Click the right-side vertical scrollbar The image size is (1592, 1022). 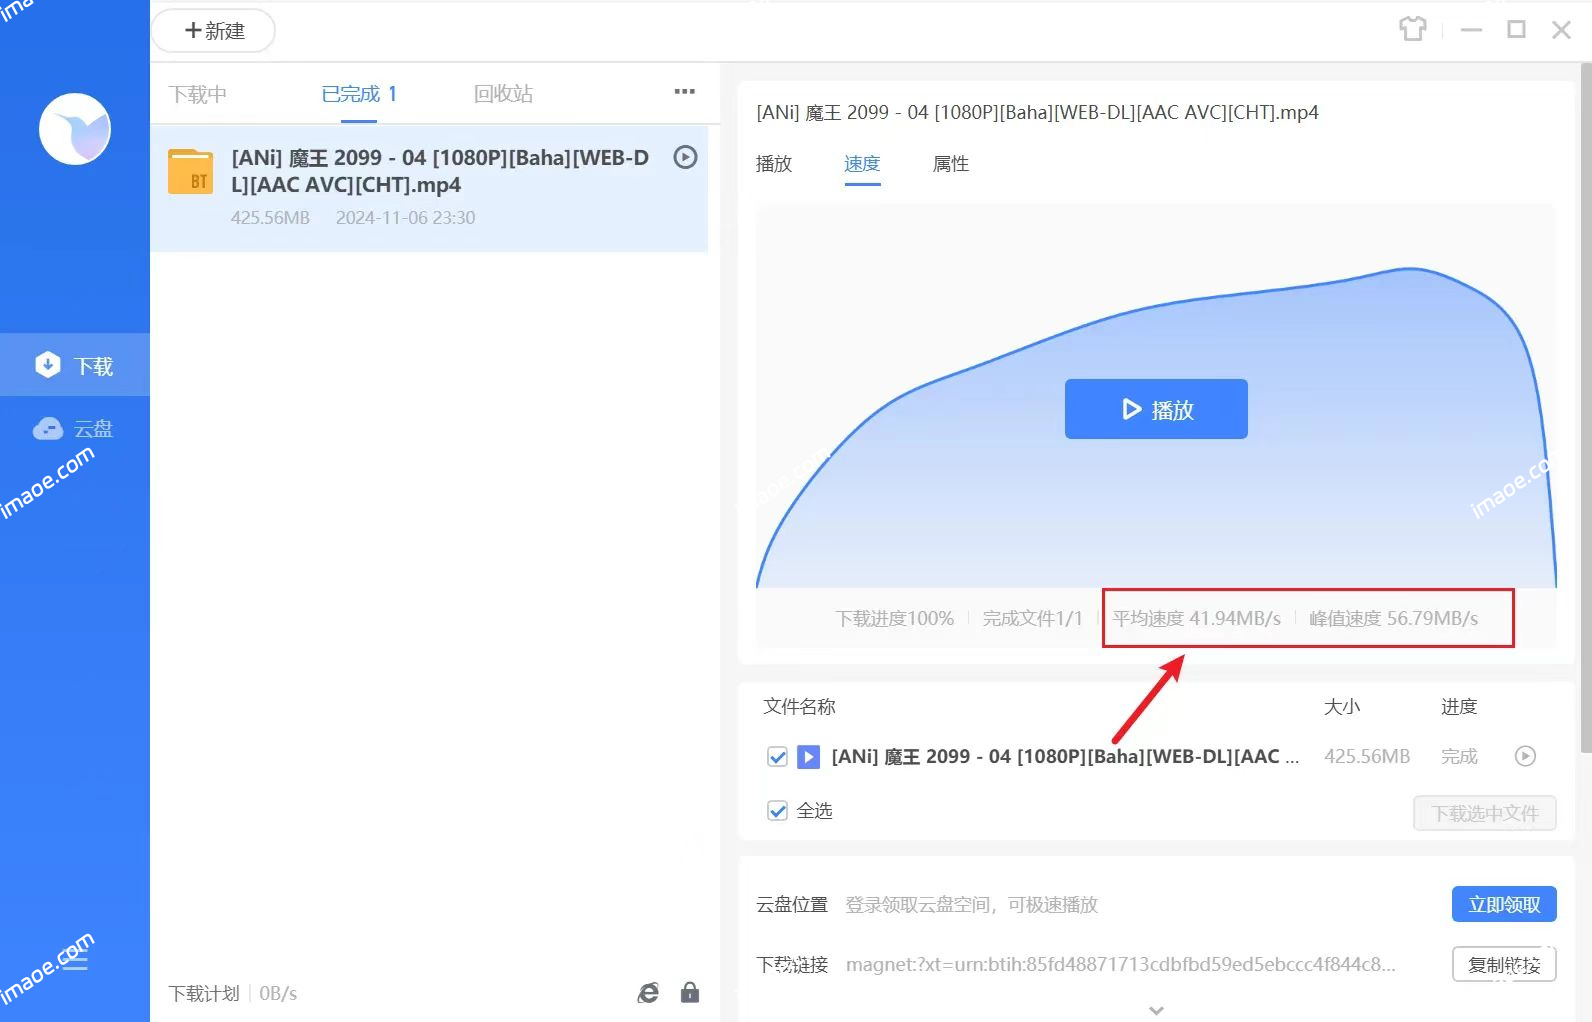coord(1585,400)
